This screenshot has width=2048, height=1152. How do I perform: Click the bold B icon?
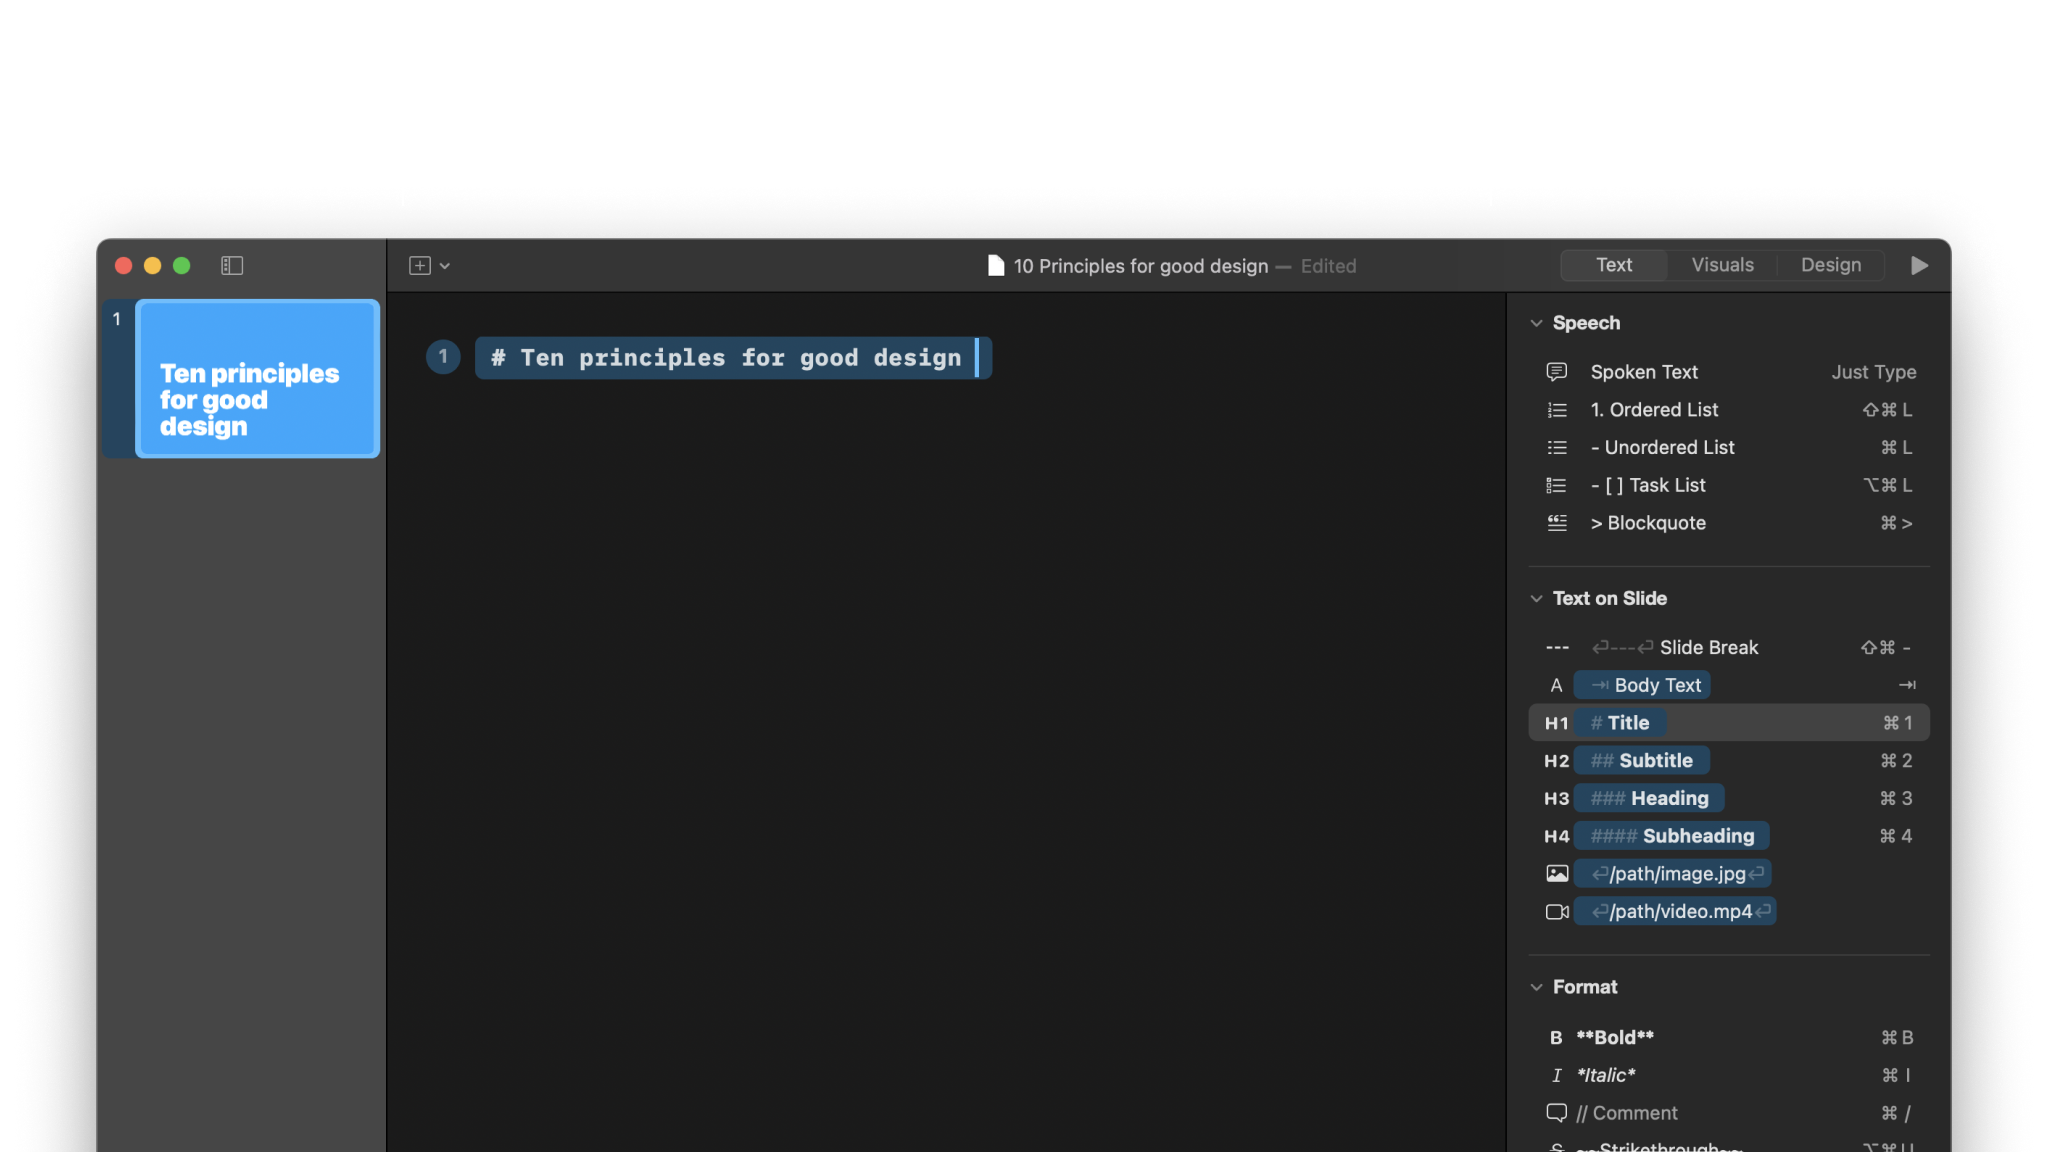1556,1038
